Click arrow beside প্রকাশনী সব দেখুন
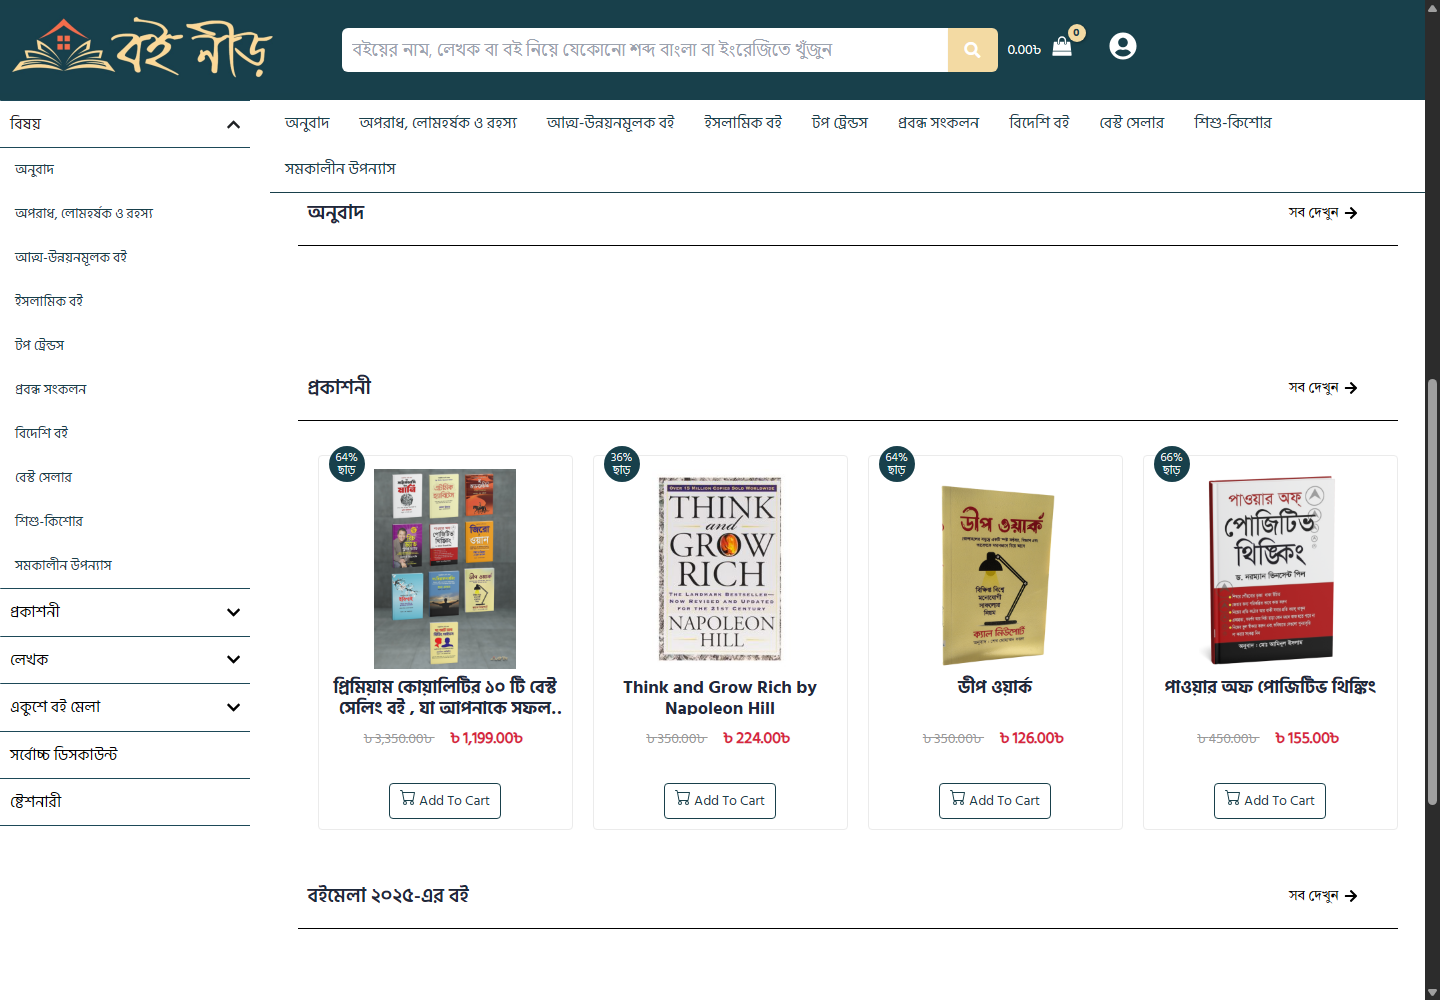This screenshot has height=1000, width=1440. click(1351, 388)
